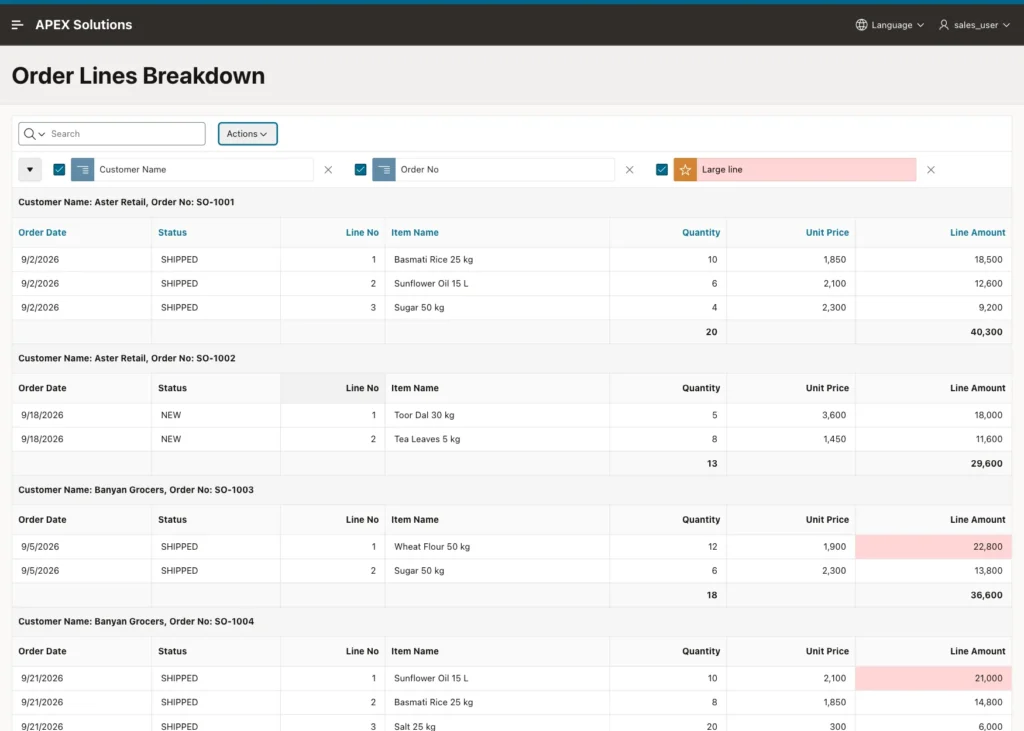Remove the Order No control break
Viewport: 1024px width, 731px height.
tap(630, 170)
